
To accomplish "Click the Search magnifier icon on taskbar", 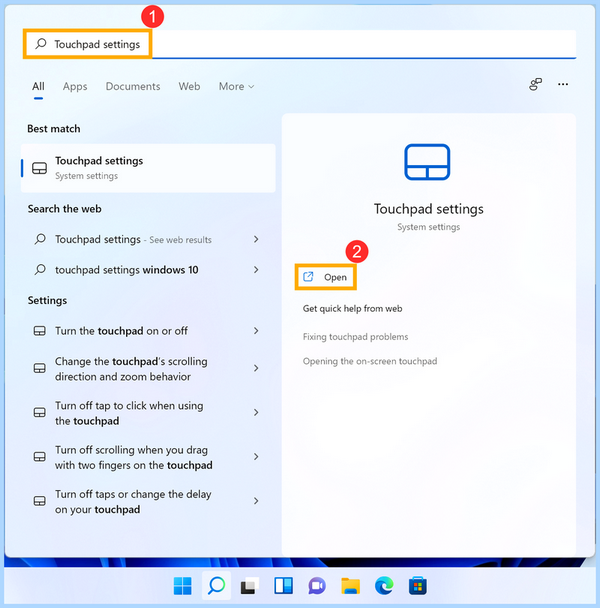I will pos(216,586).
